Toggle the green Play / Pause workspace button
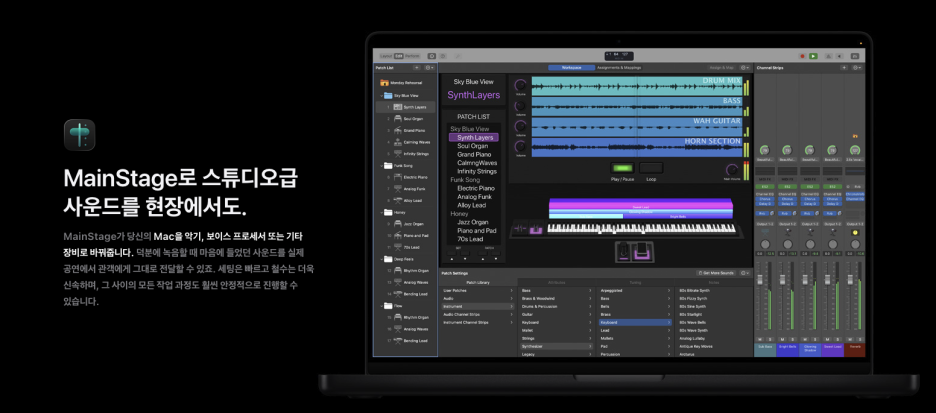The width and height of the screenshot is (936, 413). tap(623, 168)
